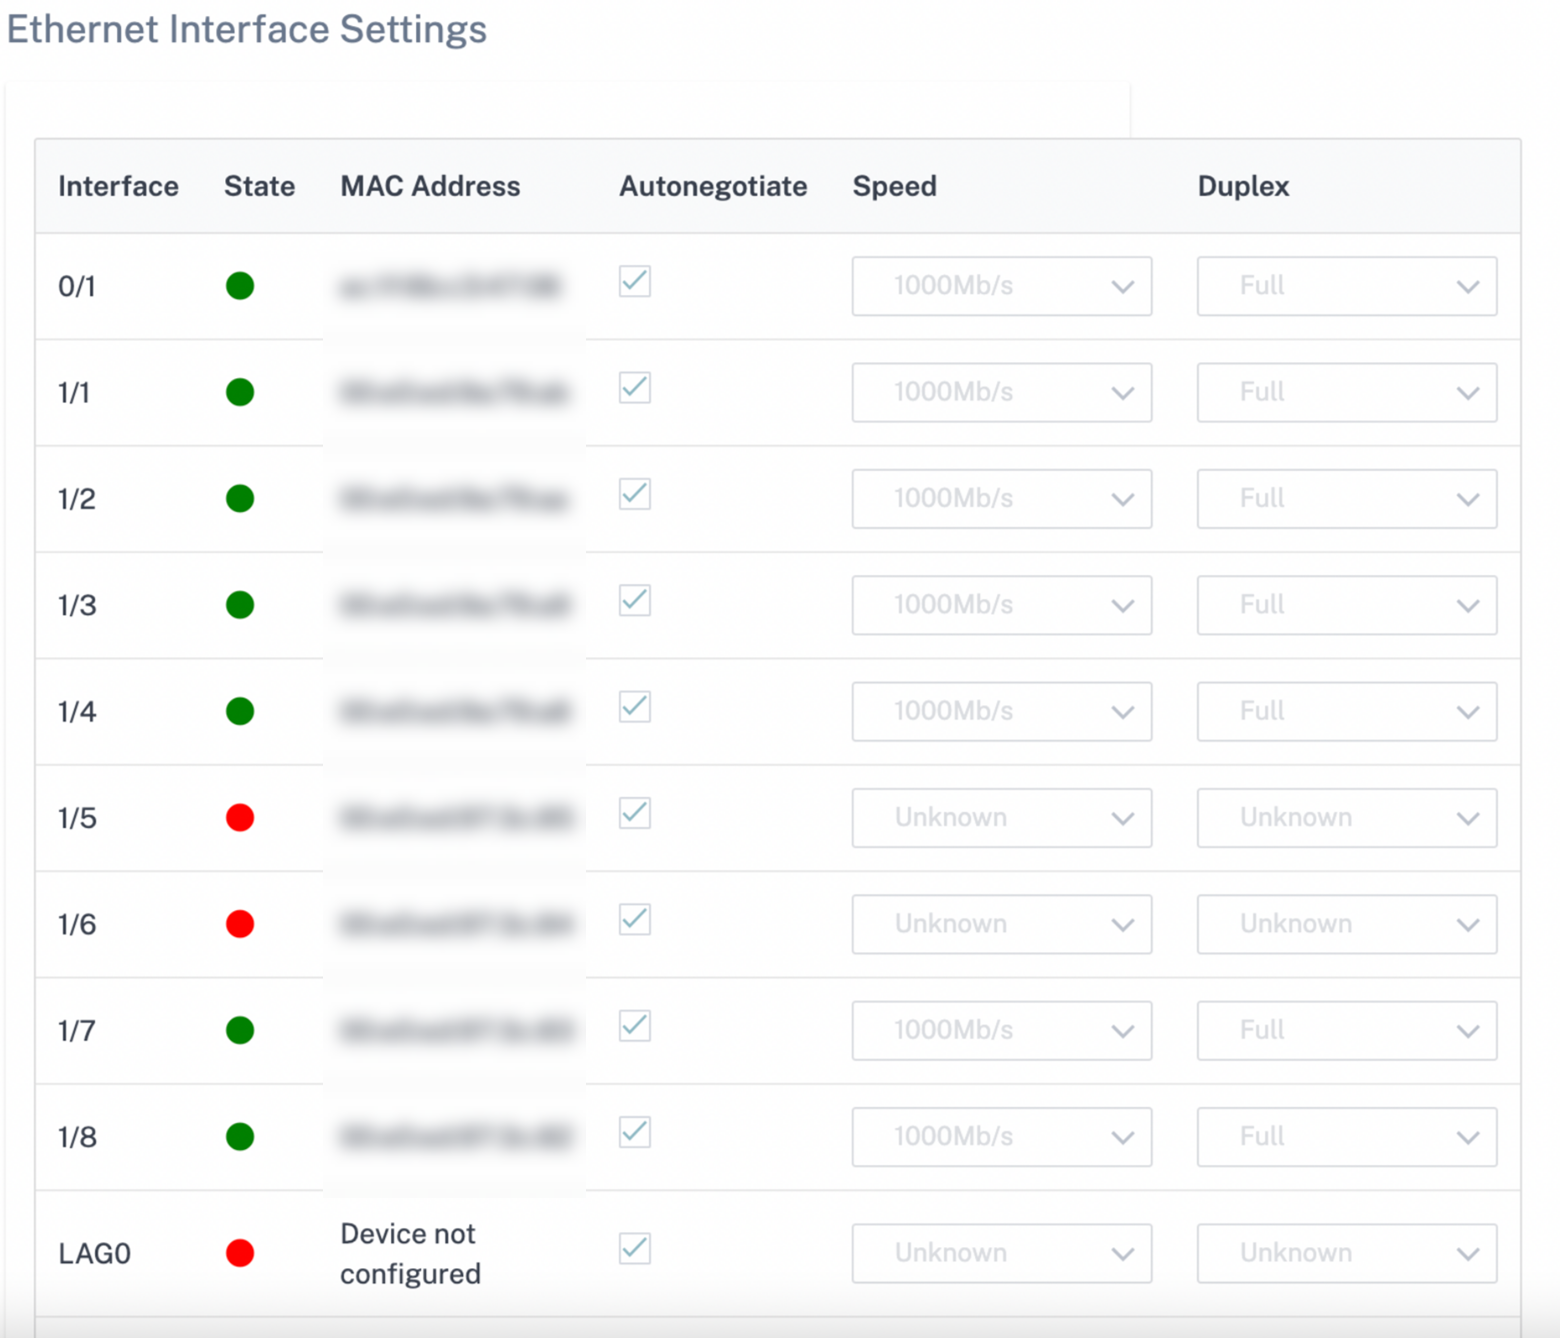The image size is (1560, 1338).
Task: Open the Unknown Speed dropdown for 1/5
Action: (1002, 818)
